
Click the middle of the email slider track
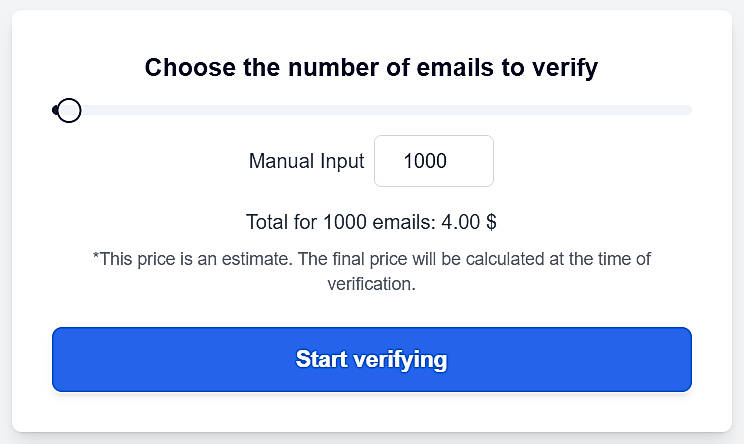click(x=372, y=110)
